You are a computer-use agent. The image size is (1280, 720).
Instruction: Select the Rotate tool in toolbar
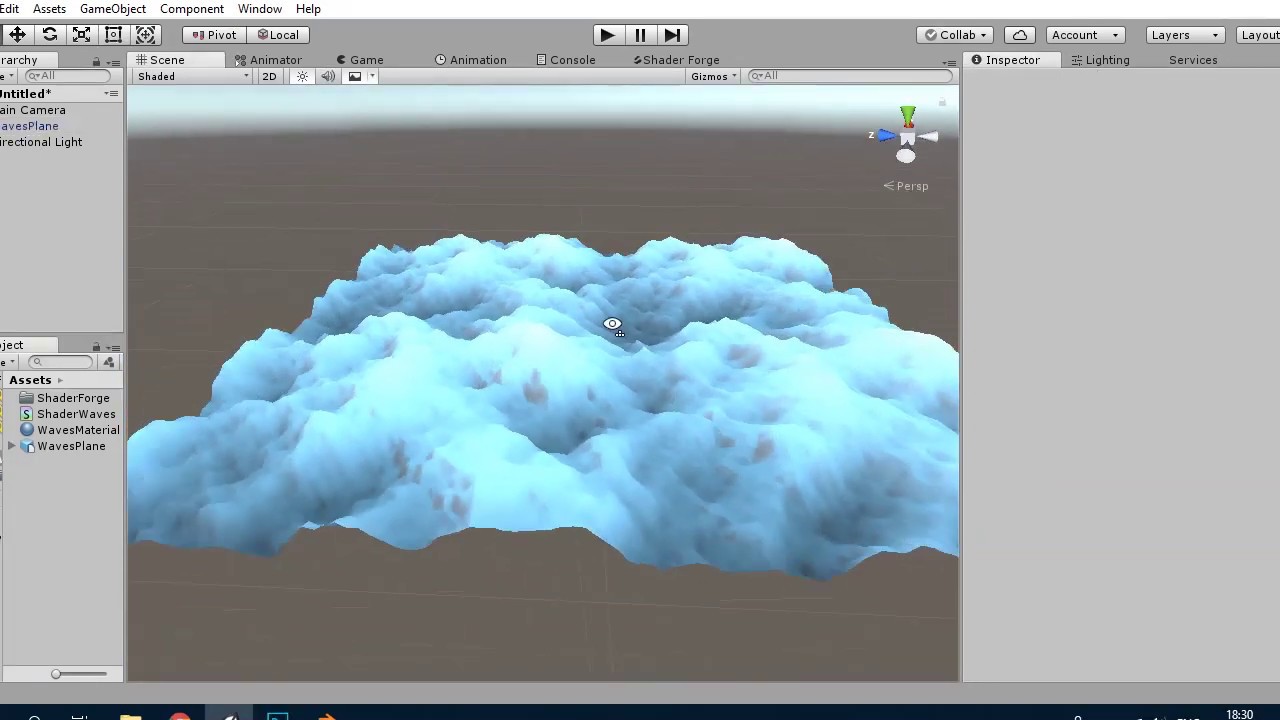click(49, 35)
